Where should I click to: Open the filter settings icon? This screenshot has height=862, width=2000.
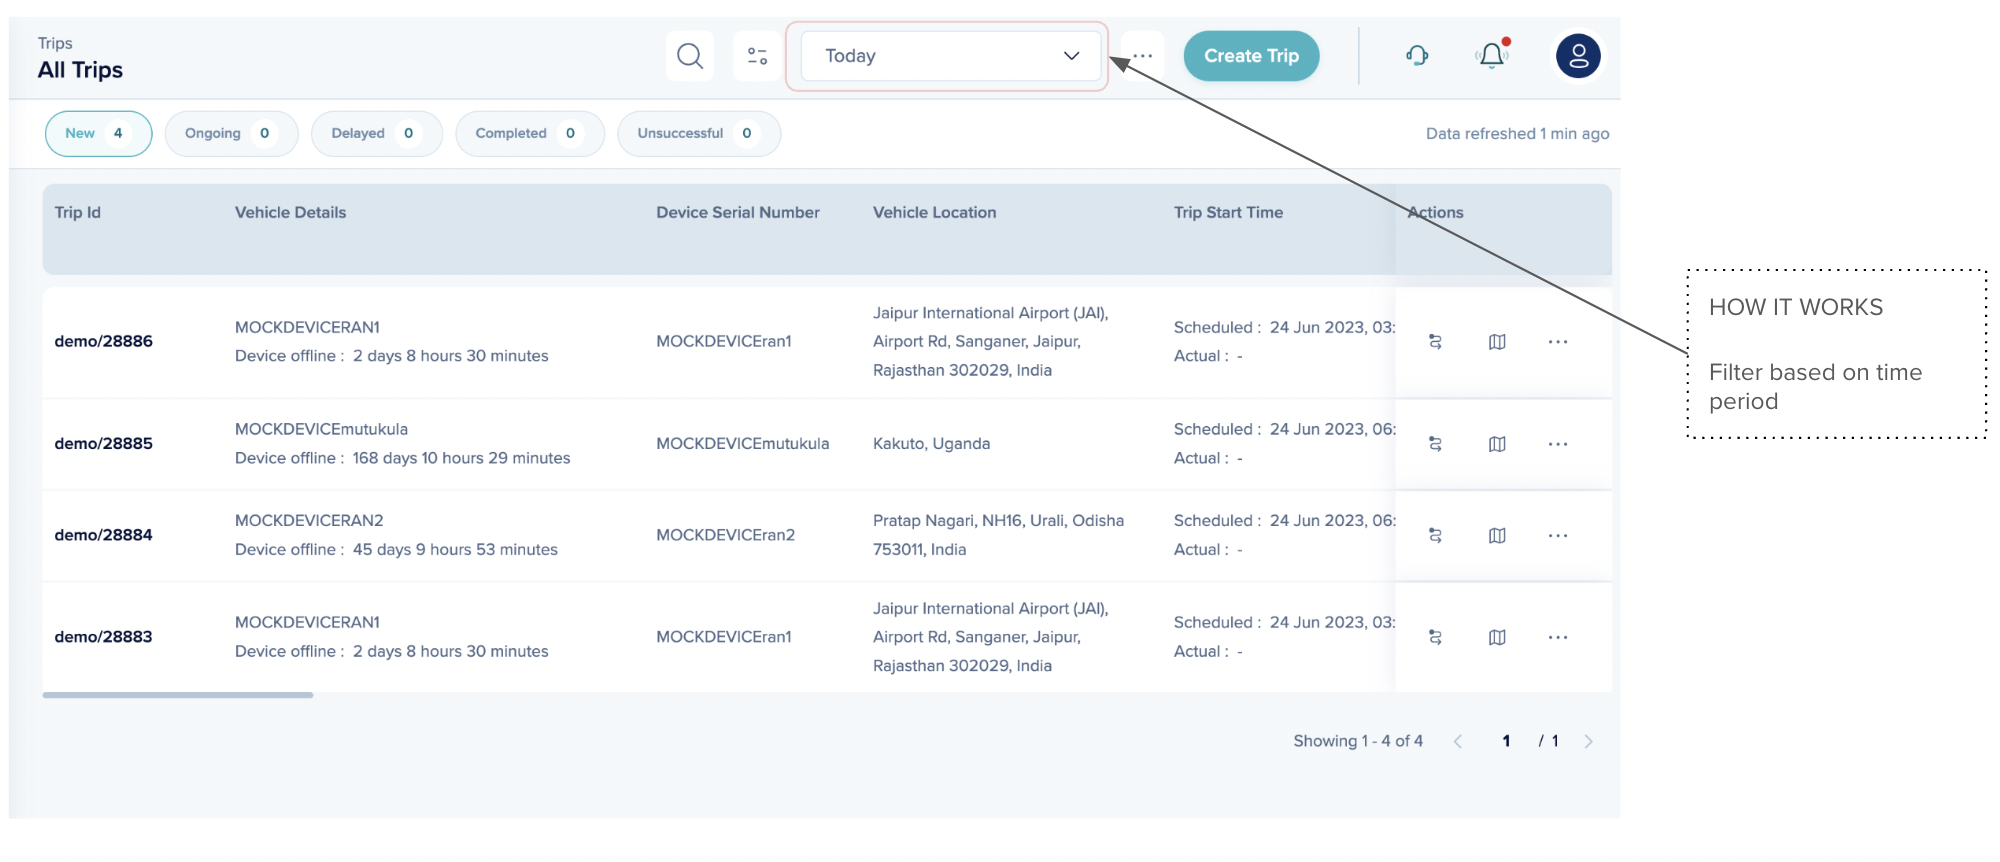[757, 56]
